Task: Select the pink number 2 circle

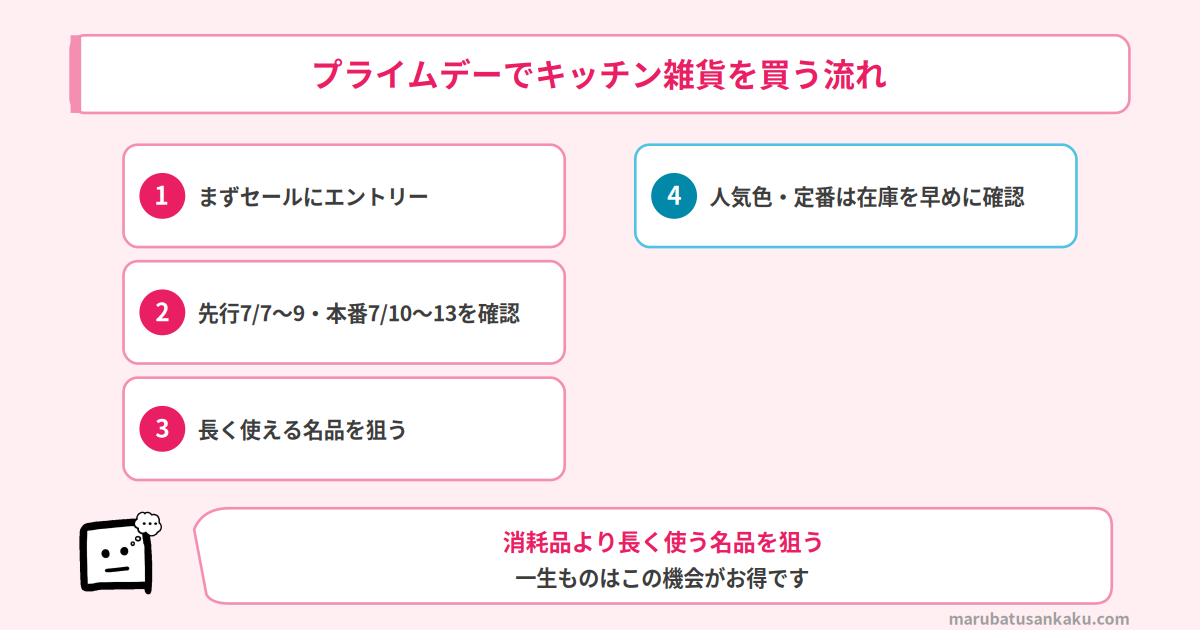Action: (x=163, y=312)
